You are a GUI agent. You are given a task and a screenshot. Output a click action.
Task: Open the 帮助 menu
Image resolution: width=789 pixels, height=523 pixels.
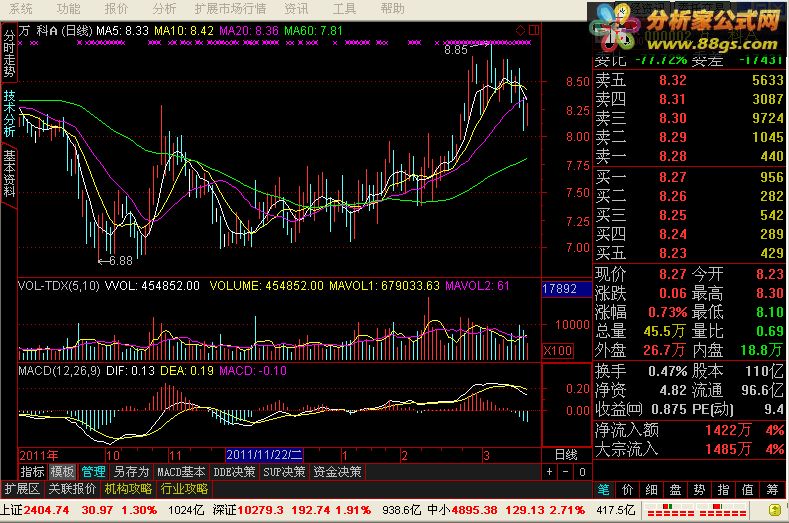point(392,9)
